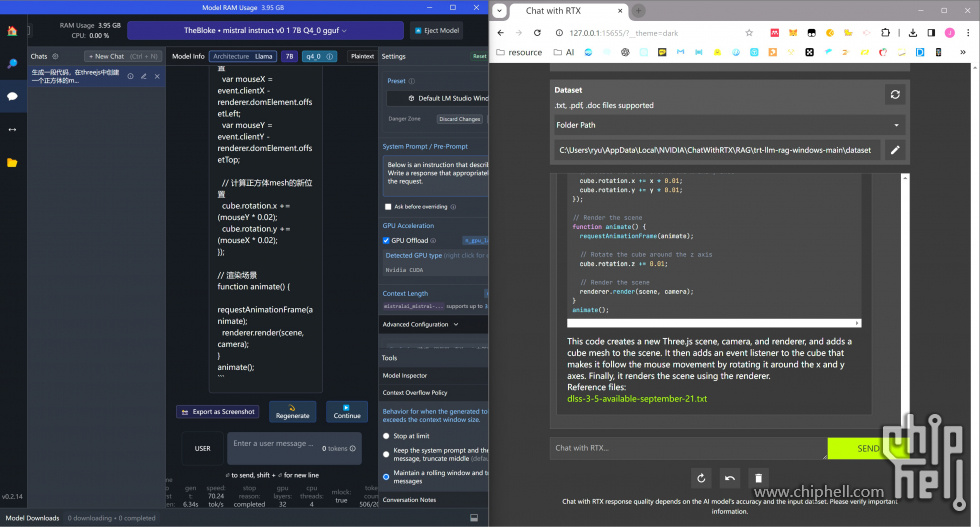
Task: Open the browser Extensions puzzle icon
Action: pyautogui.click(x=885, y=33)
